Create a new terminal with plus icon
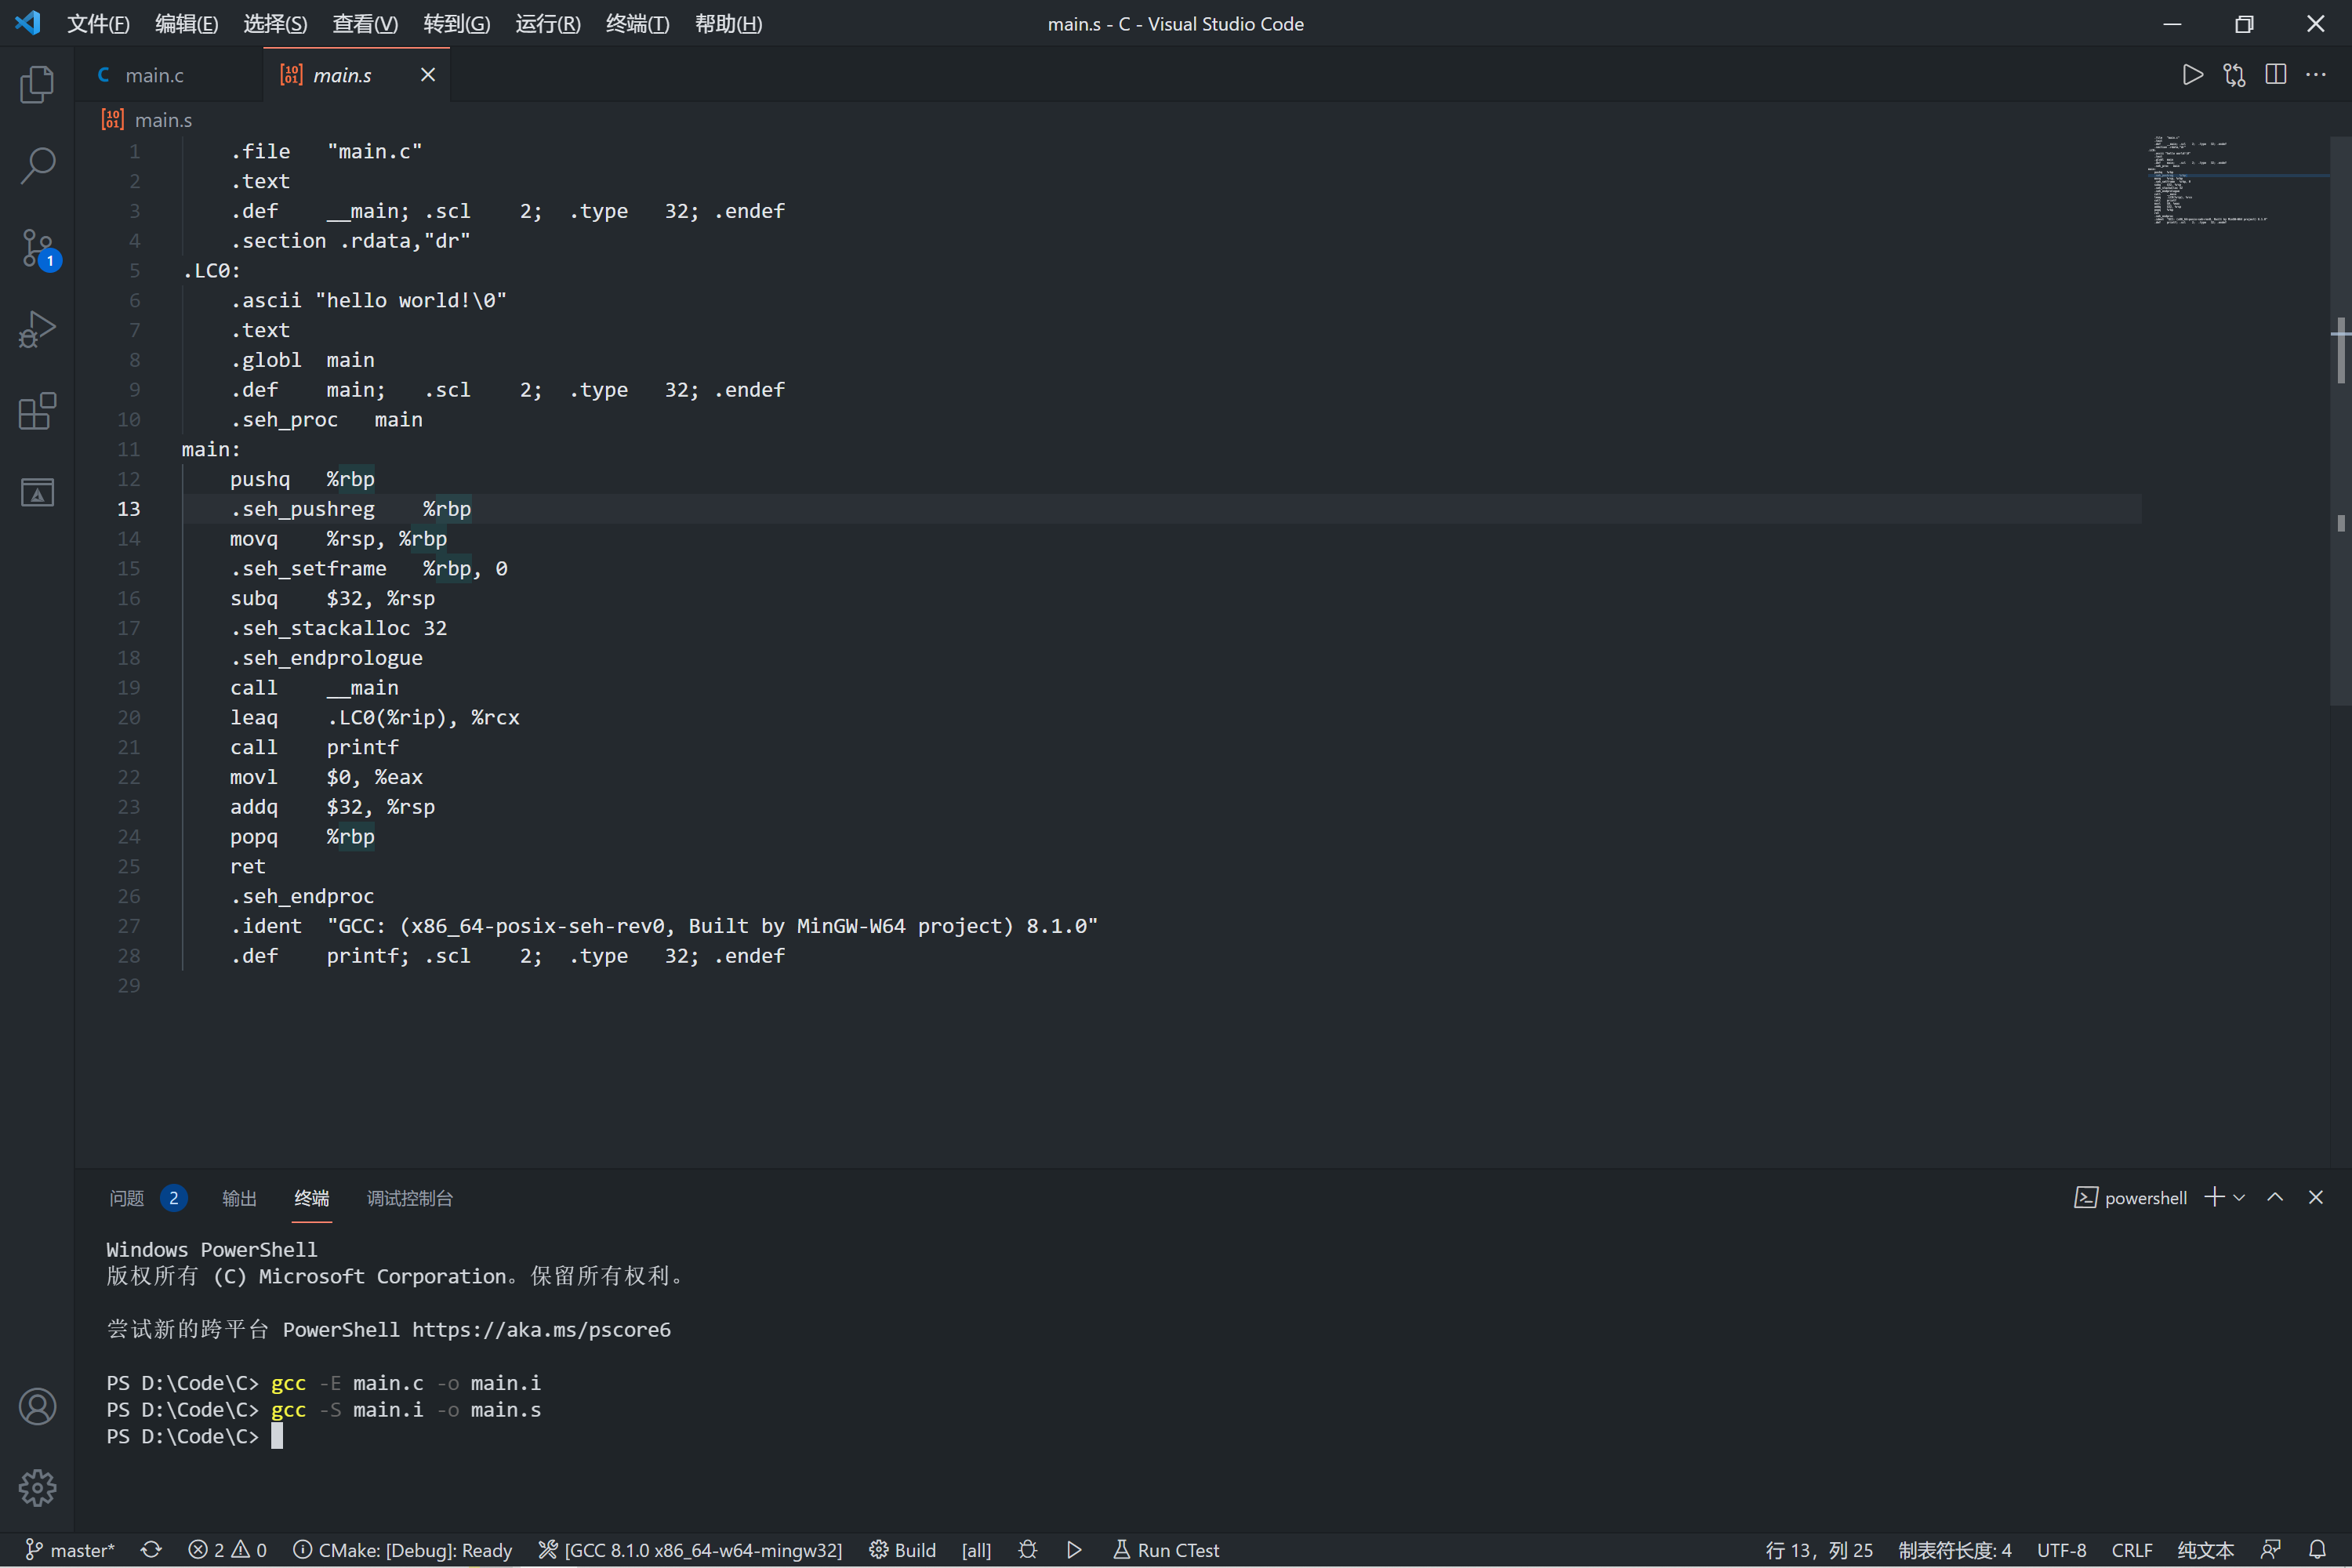Viewport: 2352px width, 1568px height. click(2214, 1197)
